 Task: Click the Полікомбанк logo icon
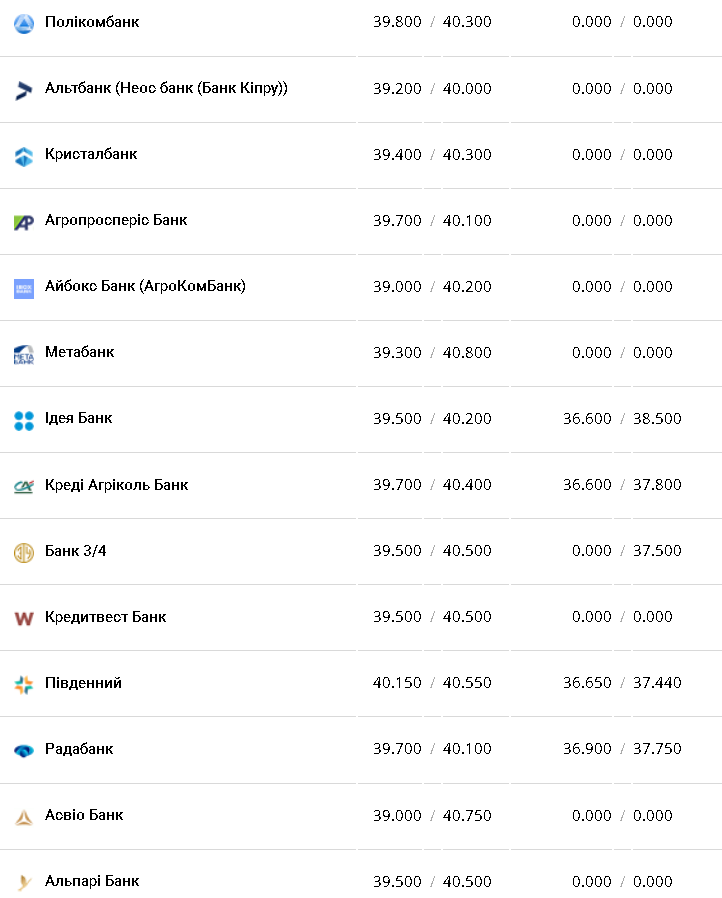[x=24, y=23]
